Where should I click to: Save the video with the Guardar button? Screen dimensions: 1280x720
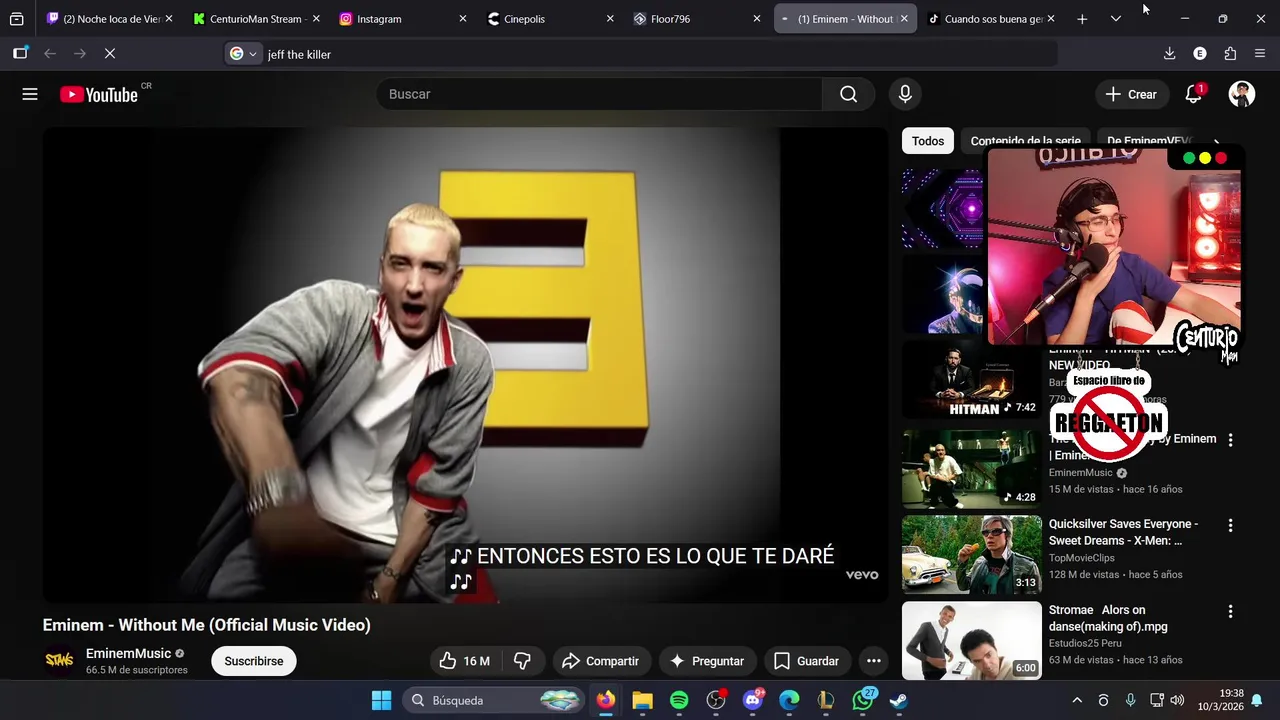pyautogui.click(x=806, y=661)
